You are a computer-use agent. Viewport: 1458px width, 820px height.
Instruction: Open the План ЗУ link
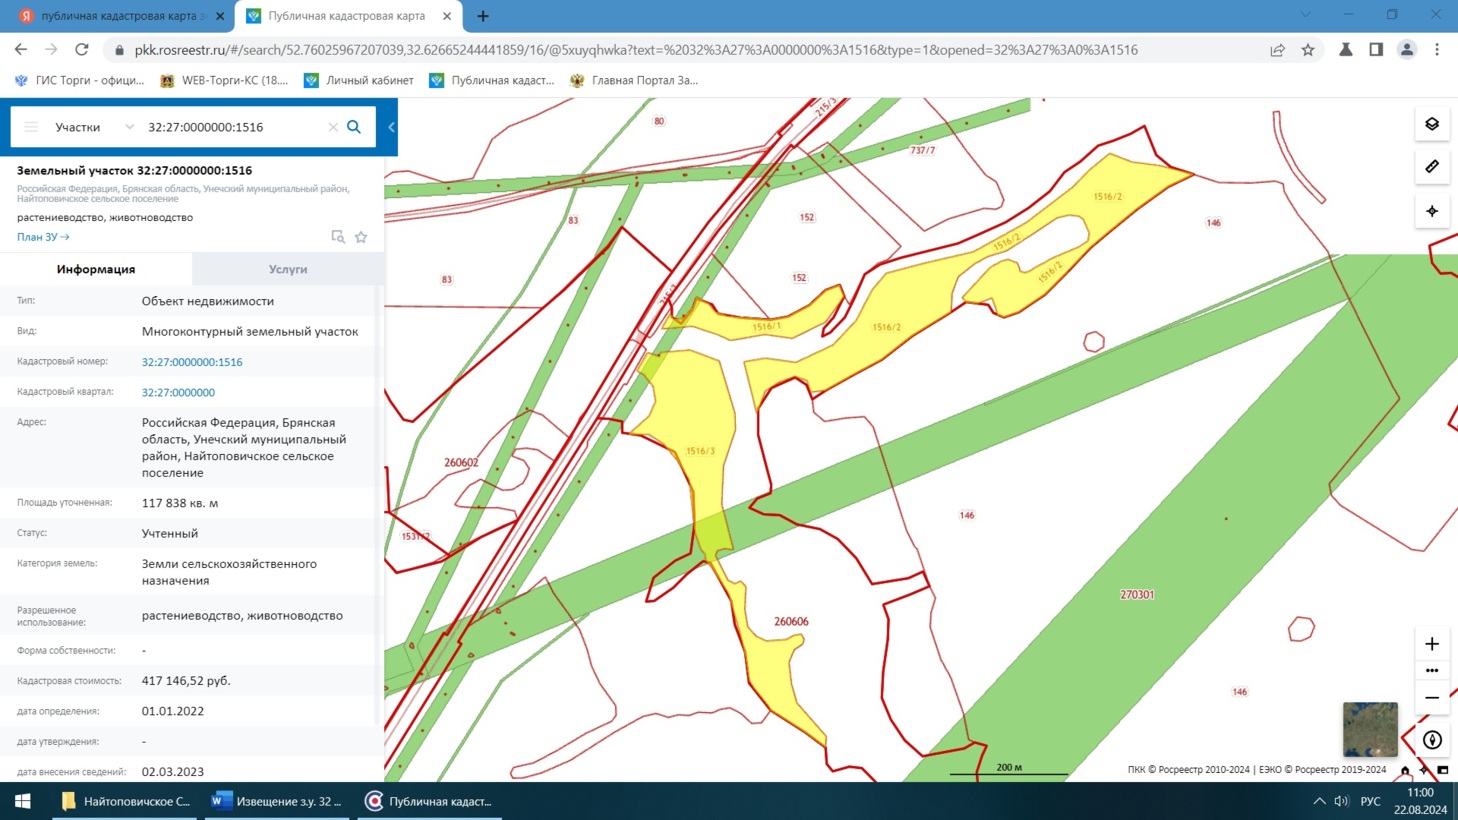[x=43, y=237]
